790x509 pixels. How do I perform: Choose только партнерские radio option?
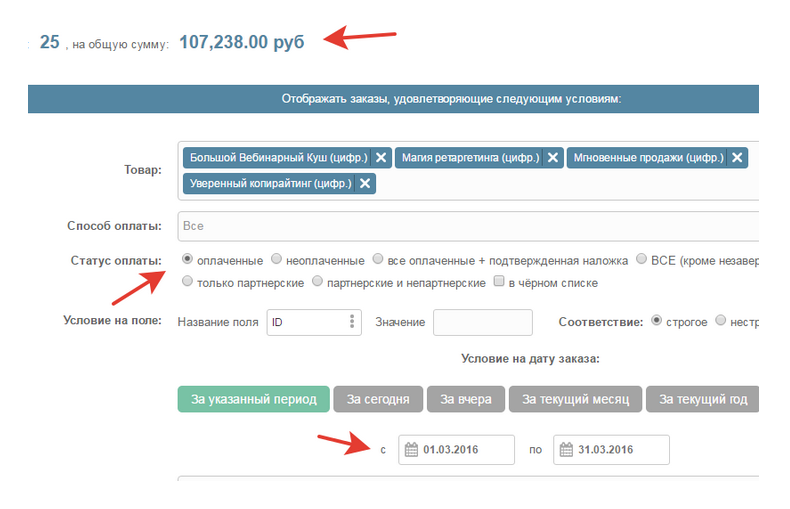coord(187,281)
